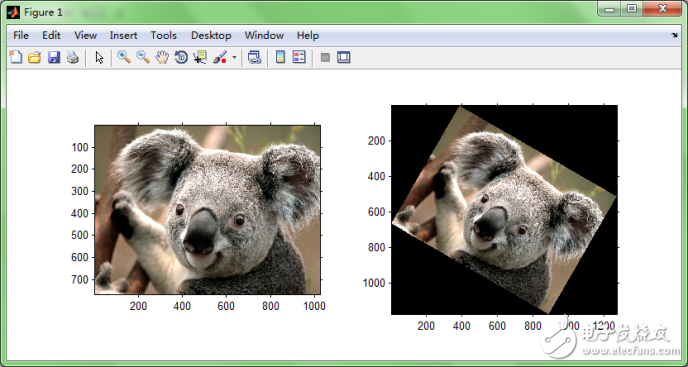Viewport: 688px width, 367px height.
Task: Open a file using the folder icon
Action: (35, 58)
